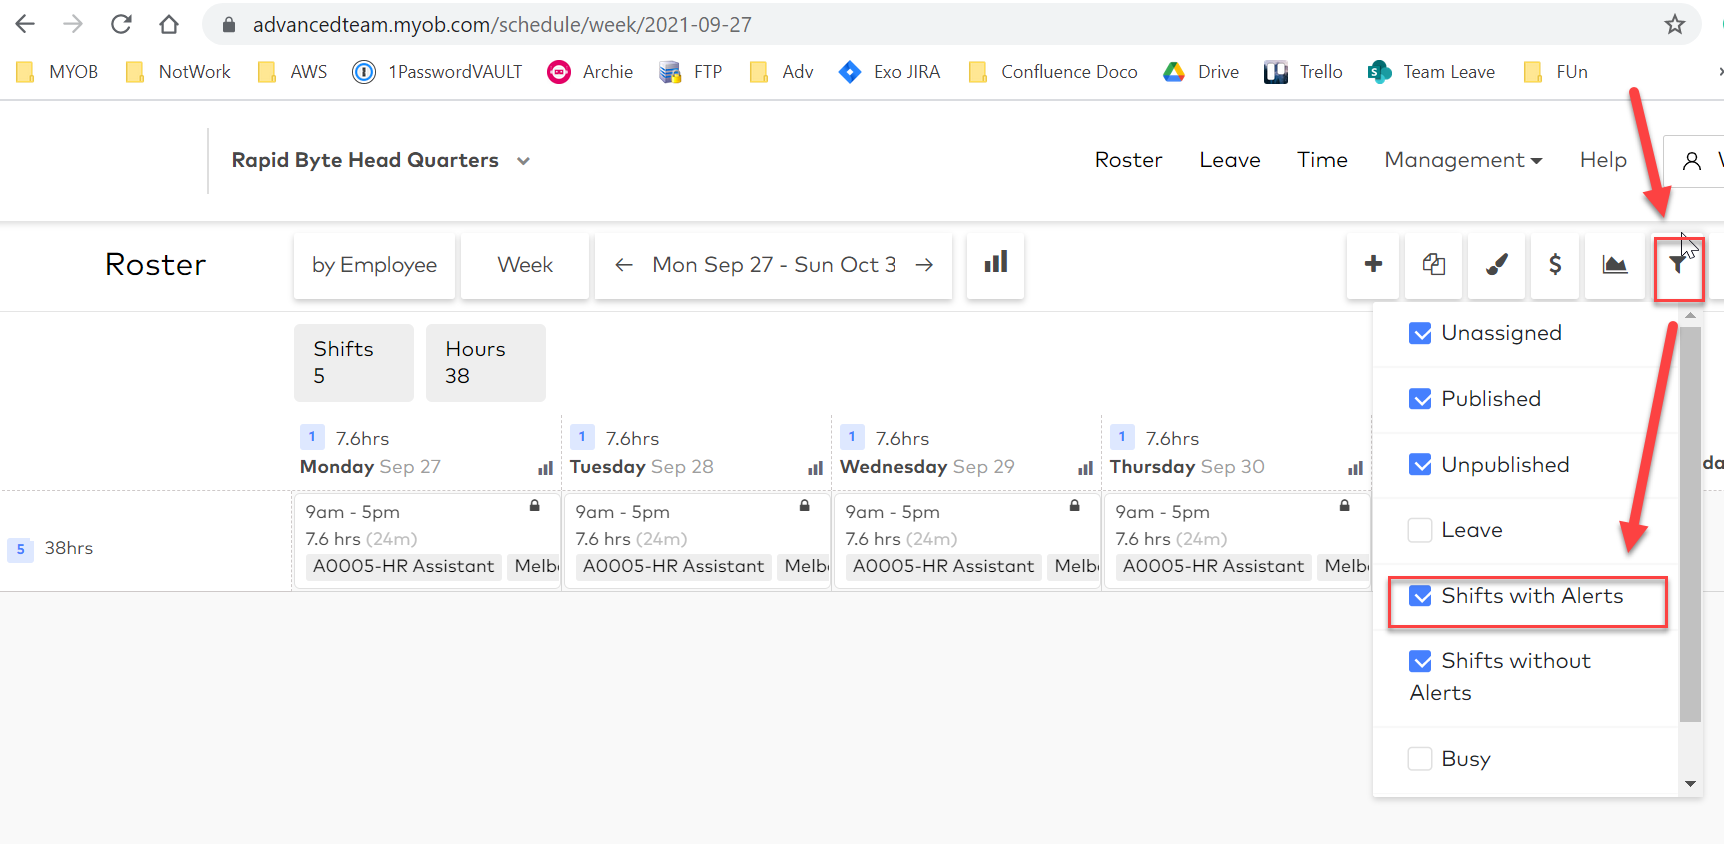The width and height of the screenshot is (1724, 844).
Task: Open the Management dropdown menu
Action: [x=1462, y=160]
